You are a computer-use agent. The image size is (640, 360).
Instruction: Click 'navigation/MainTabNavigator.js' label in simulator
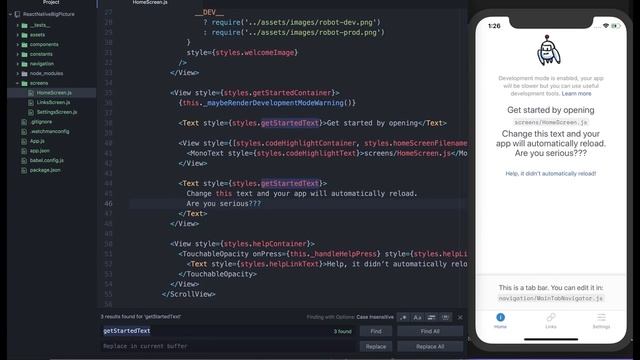point(551,298)
